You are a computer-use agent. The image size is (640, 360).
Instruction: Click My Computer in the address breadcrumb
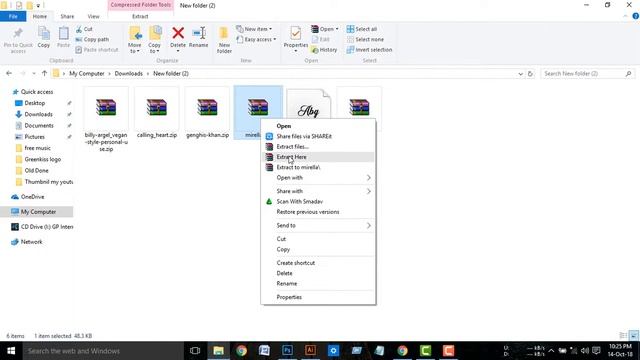pos(87,73)
